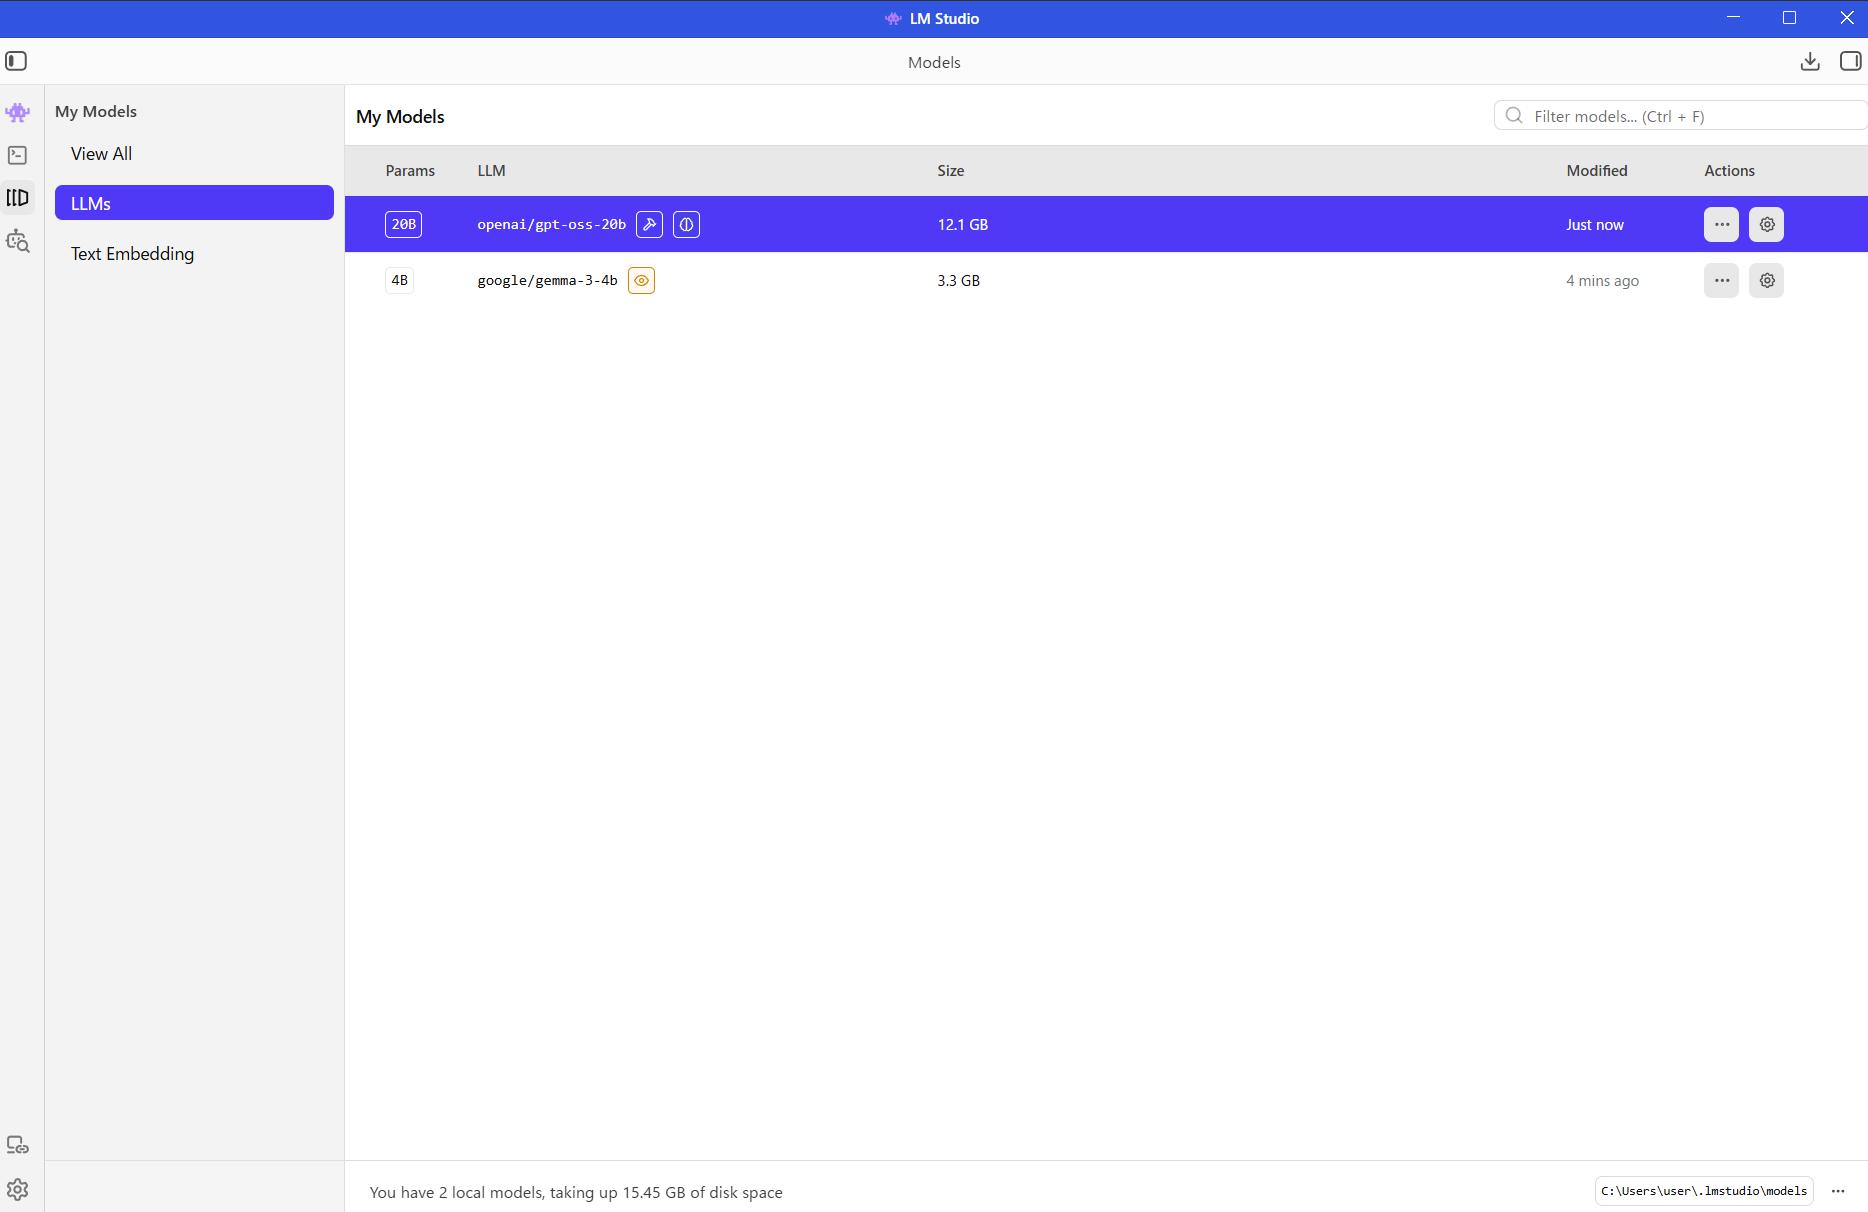This screenshot has height=1212, width=1868.
Task: Open the more actions menu for gpt-oss-20b
Action: click(x=1721, y=225)
